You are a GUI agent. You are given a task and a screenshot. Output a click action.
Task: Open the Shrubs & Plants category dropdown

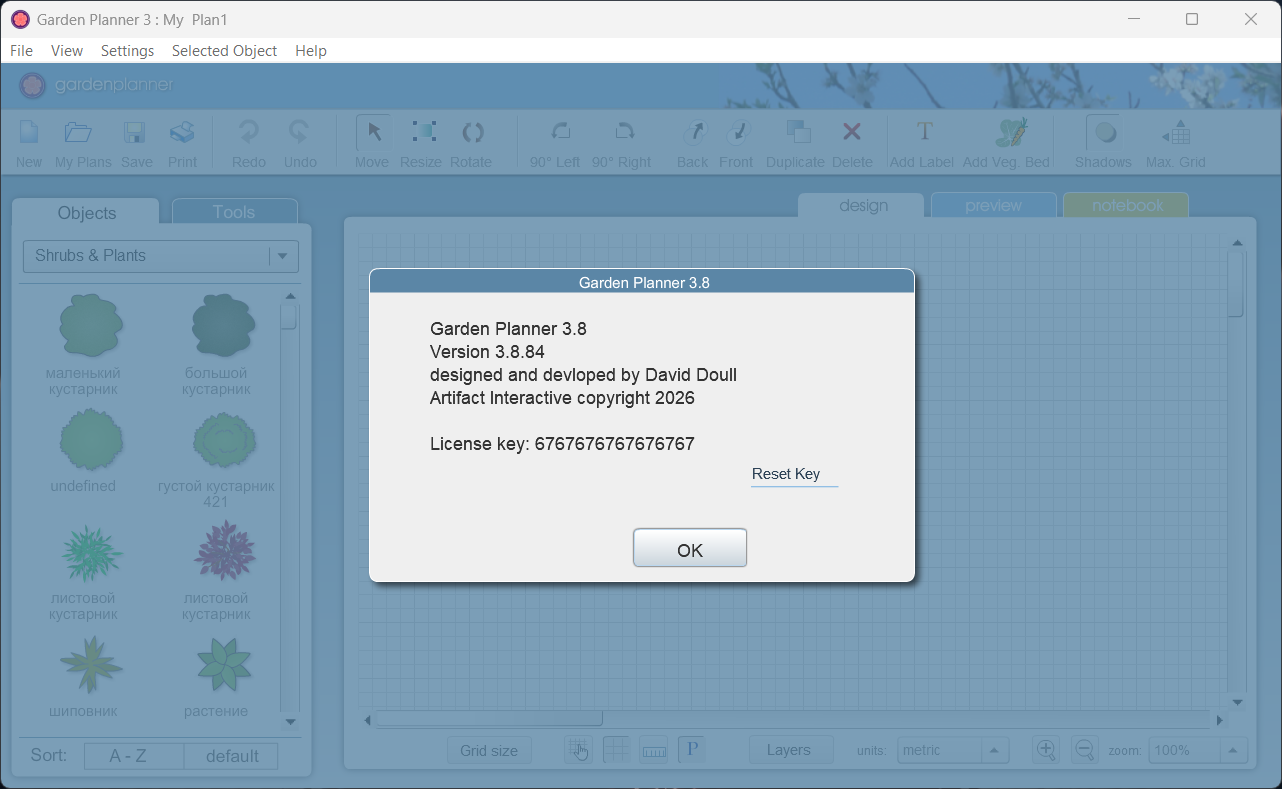[x=161, y=256]
